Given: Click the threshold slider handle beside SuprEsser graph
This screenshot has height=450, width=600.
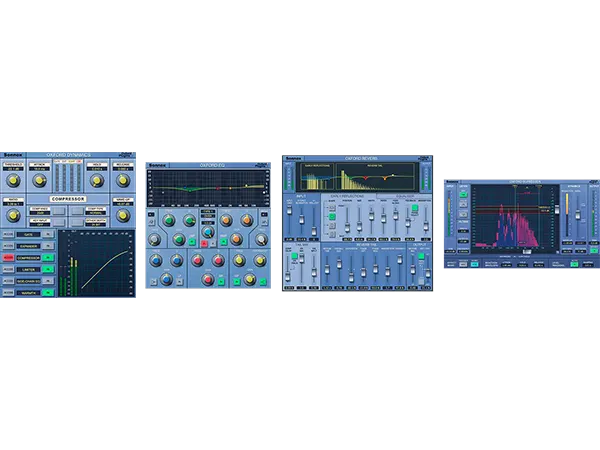Looking at the screenshot, I should click(x=557, y=209).
